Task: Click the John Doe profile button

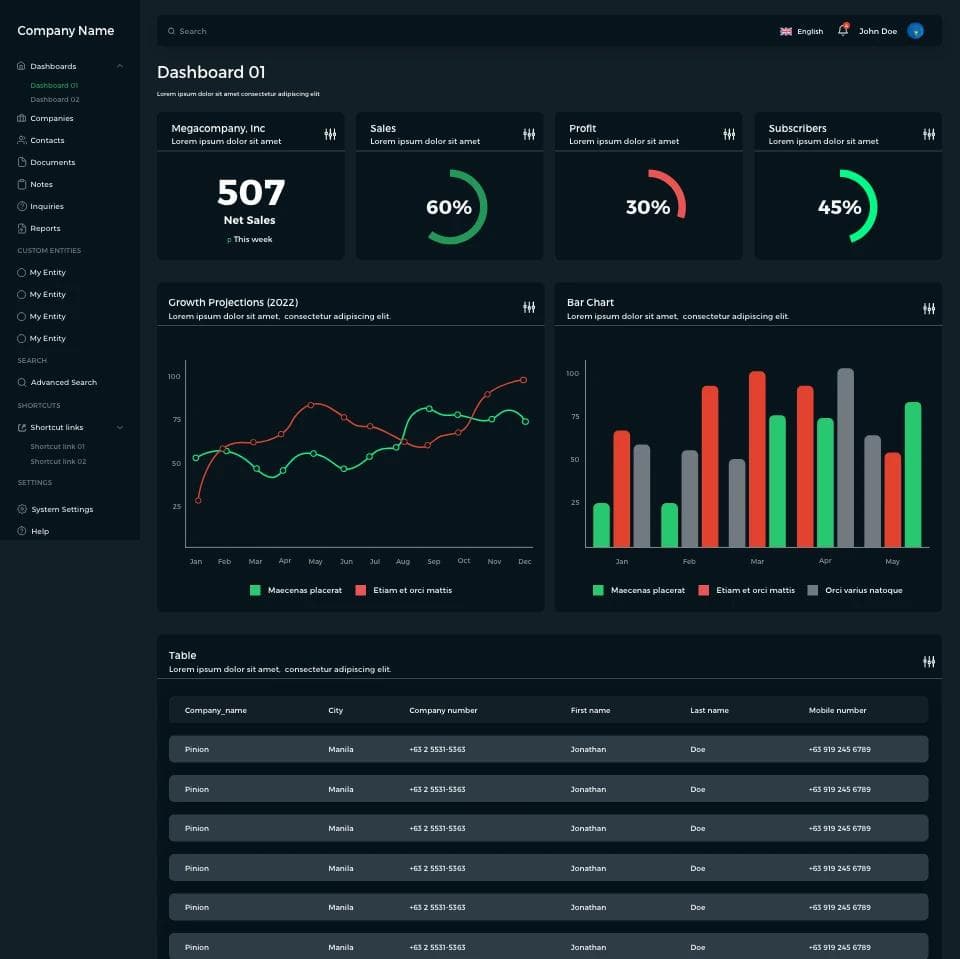Action: [x=877, y=31]
